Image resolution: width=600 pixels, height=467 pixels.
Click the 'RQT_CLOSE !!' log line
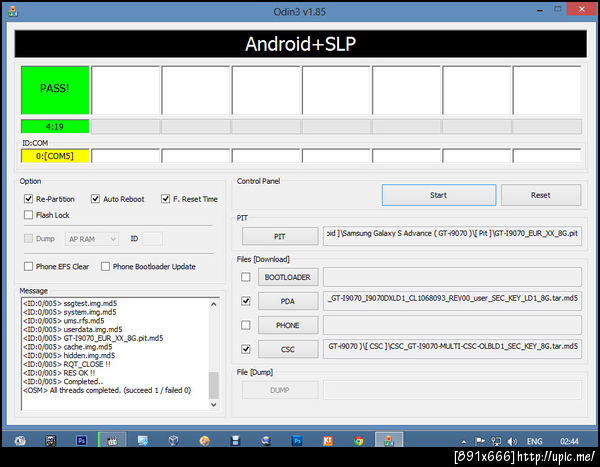[x=67, y=364]
